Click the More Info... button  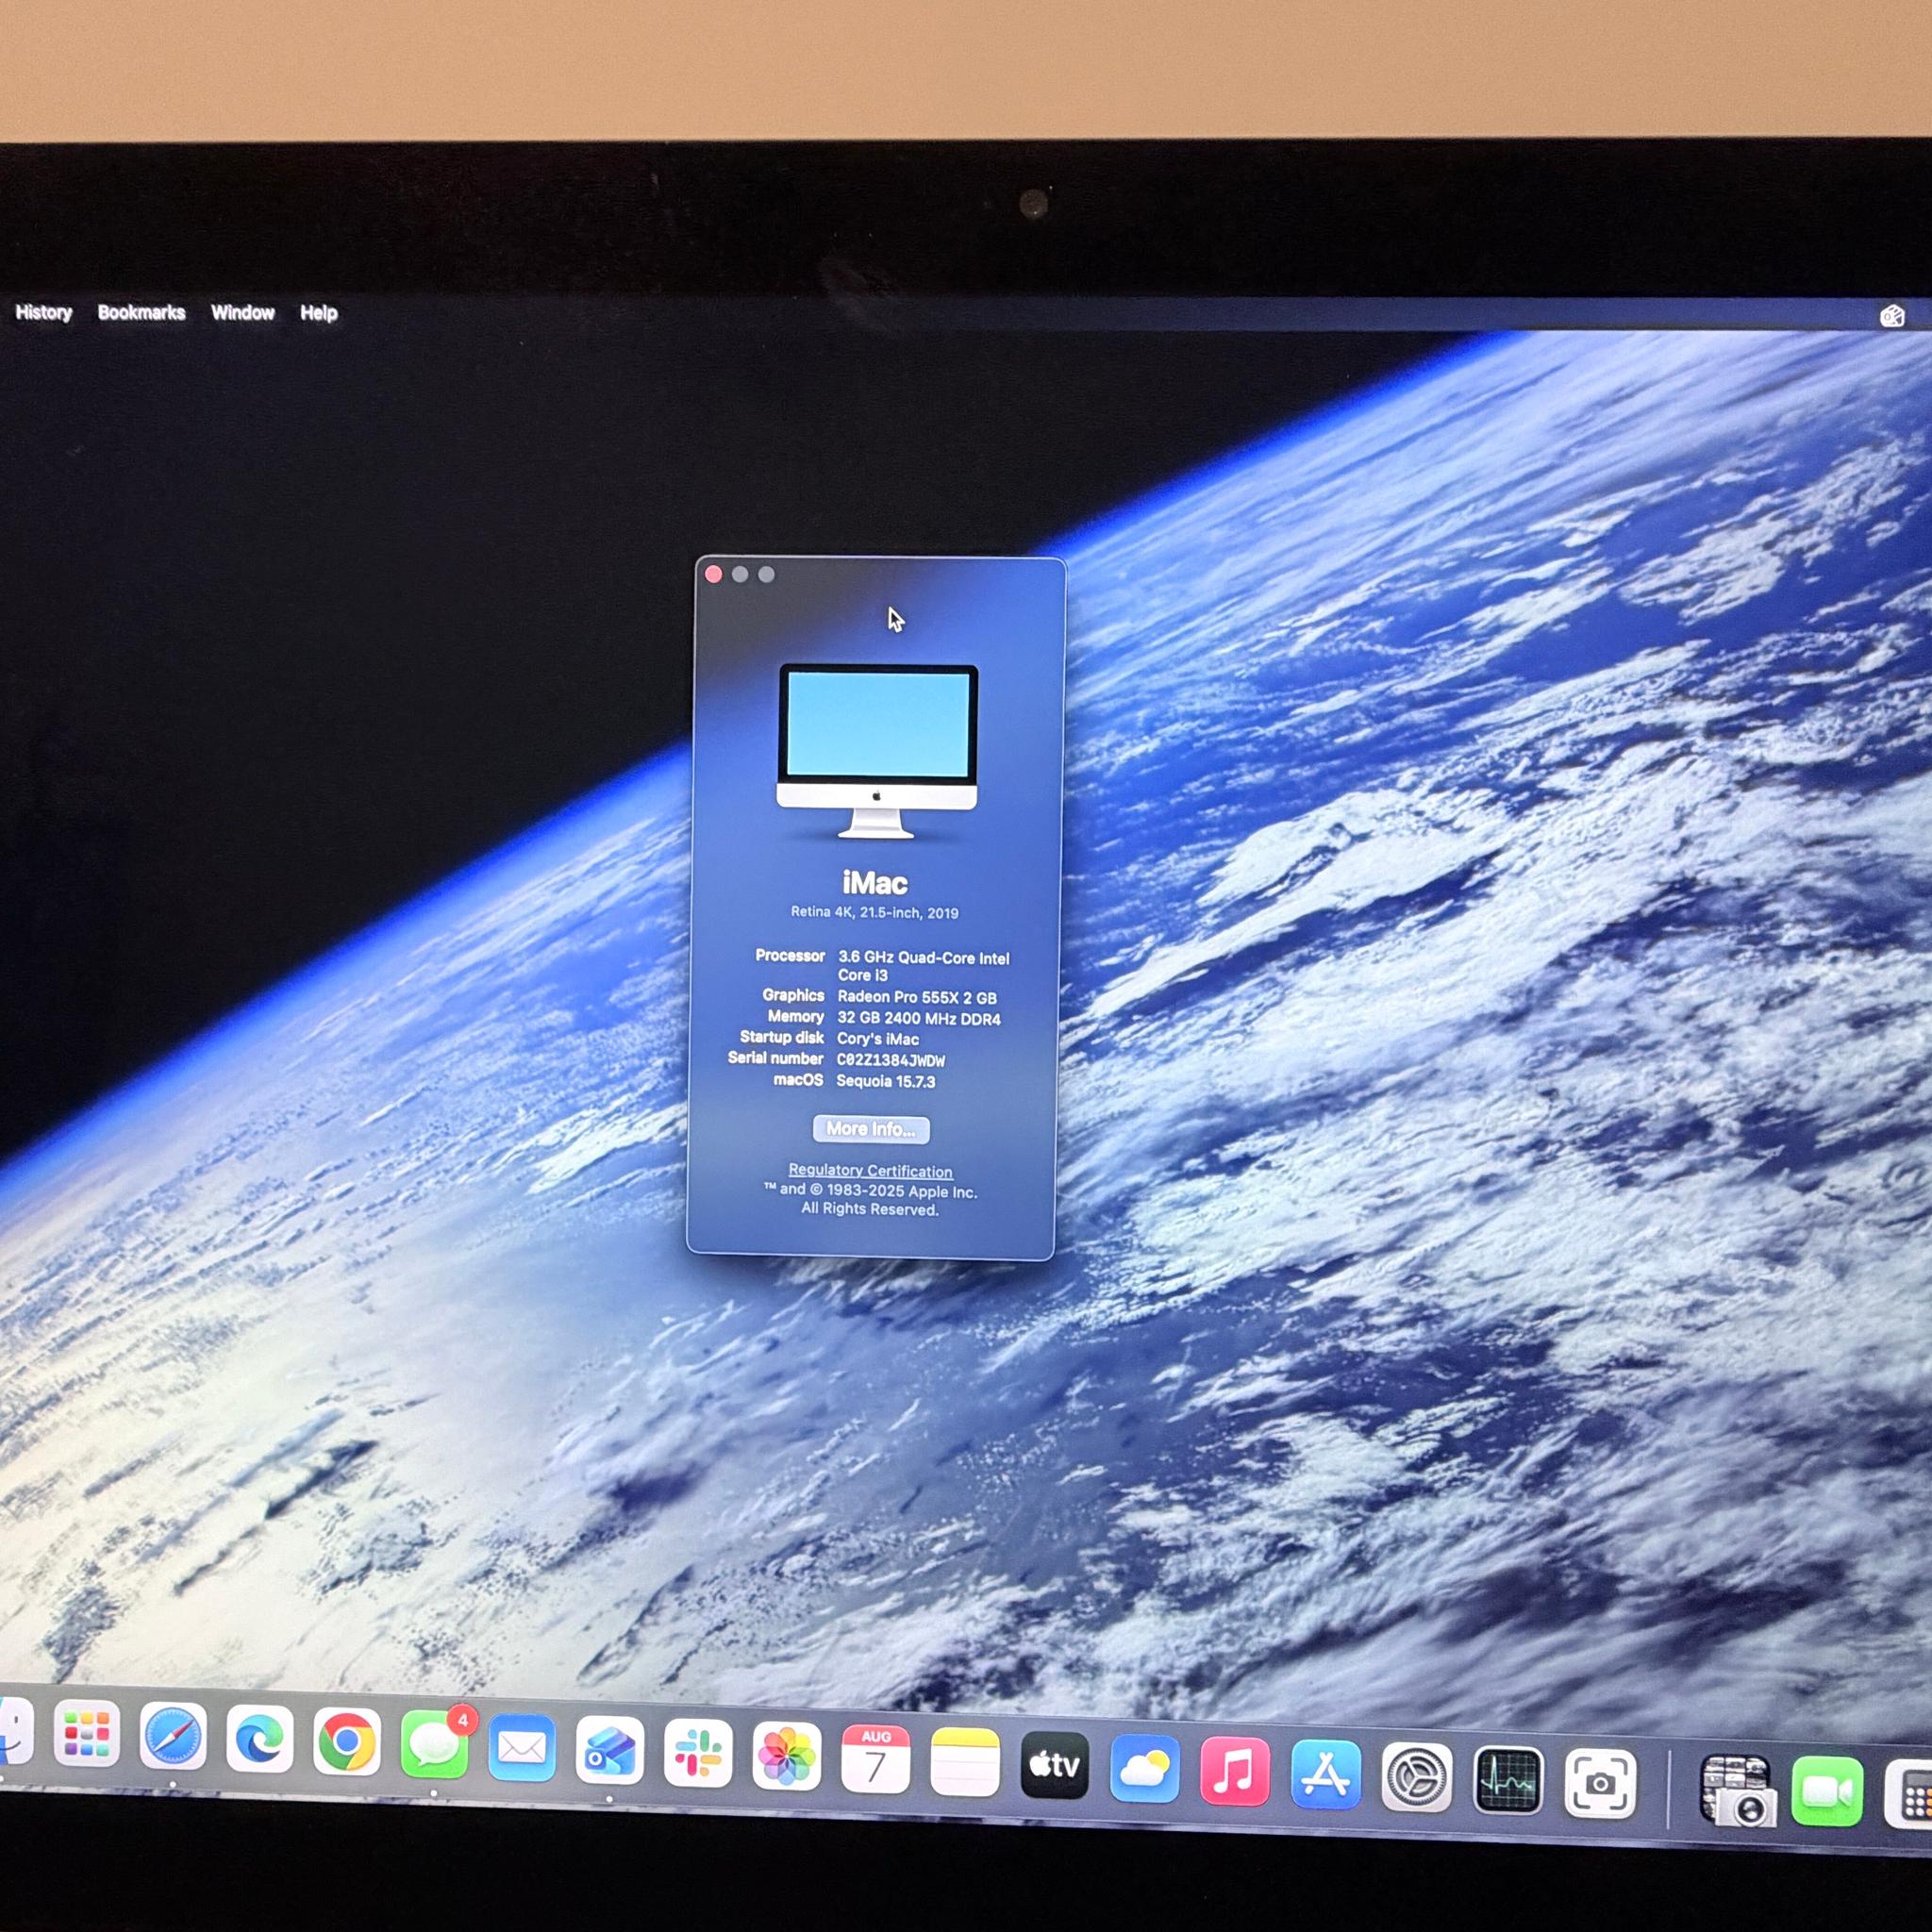point(871,1129)
